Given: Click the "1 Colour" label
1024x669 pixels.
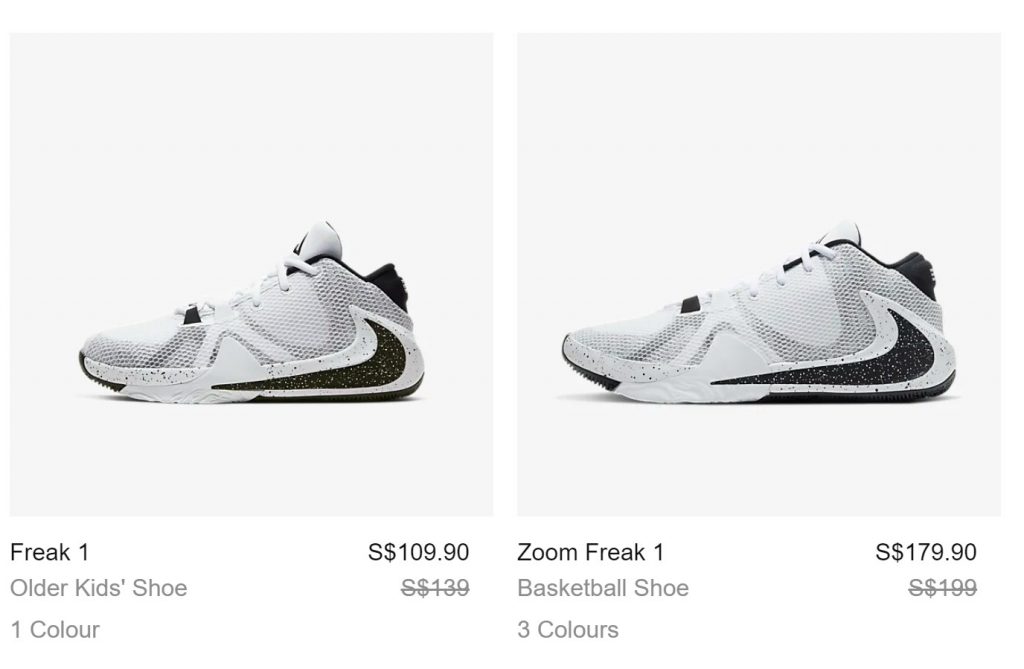Looking at the screenshot, I should (55, 630).
